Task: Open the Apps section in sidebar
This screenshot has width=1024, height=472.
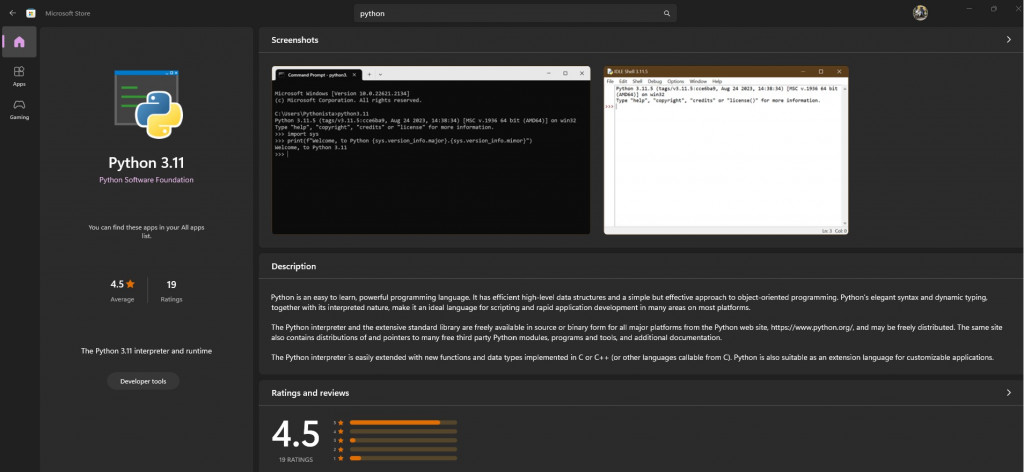Action: point(20,76)
